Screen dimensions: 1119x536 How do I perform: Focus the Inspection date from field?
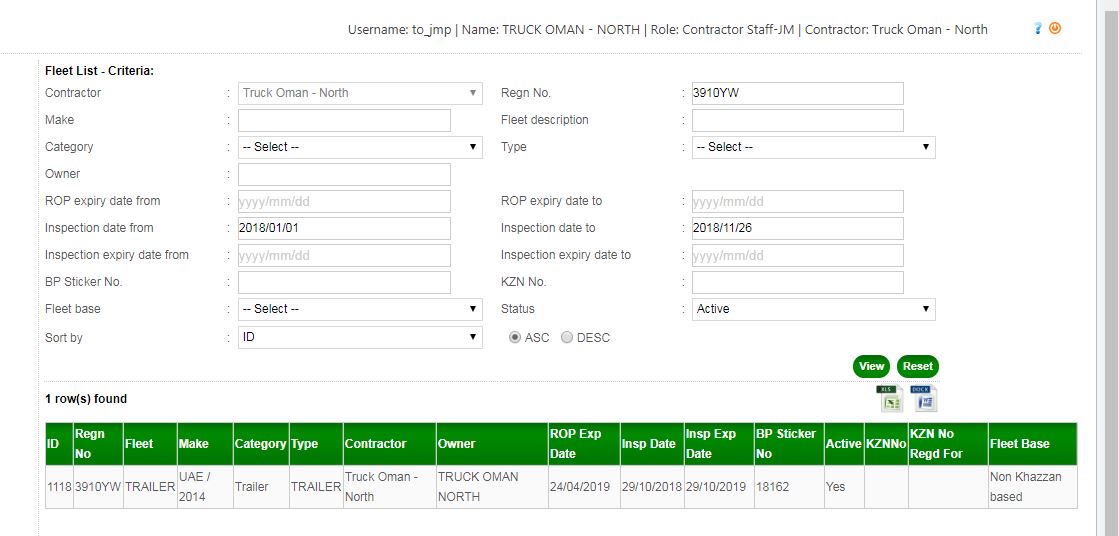344,228
